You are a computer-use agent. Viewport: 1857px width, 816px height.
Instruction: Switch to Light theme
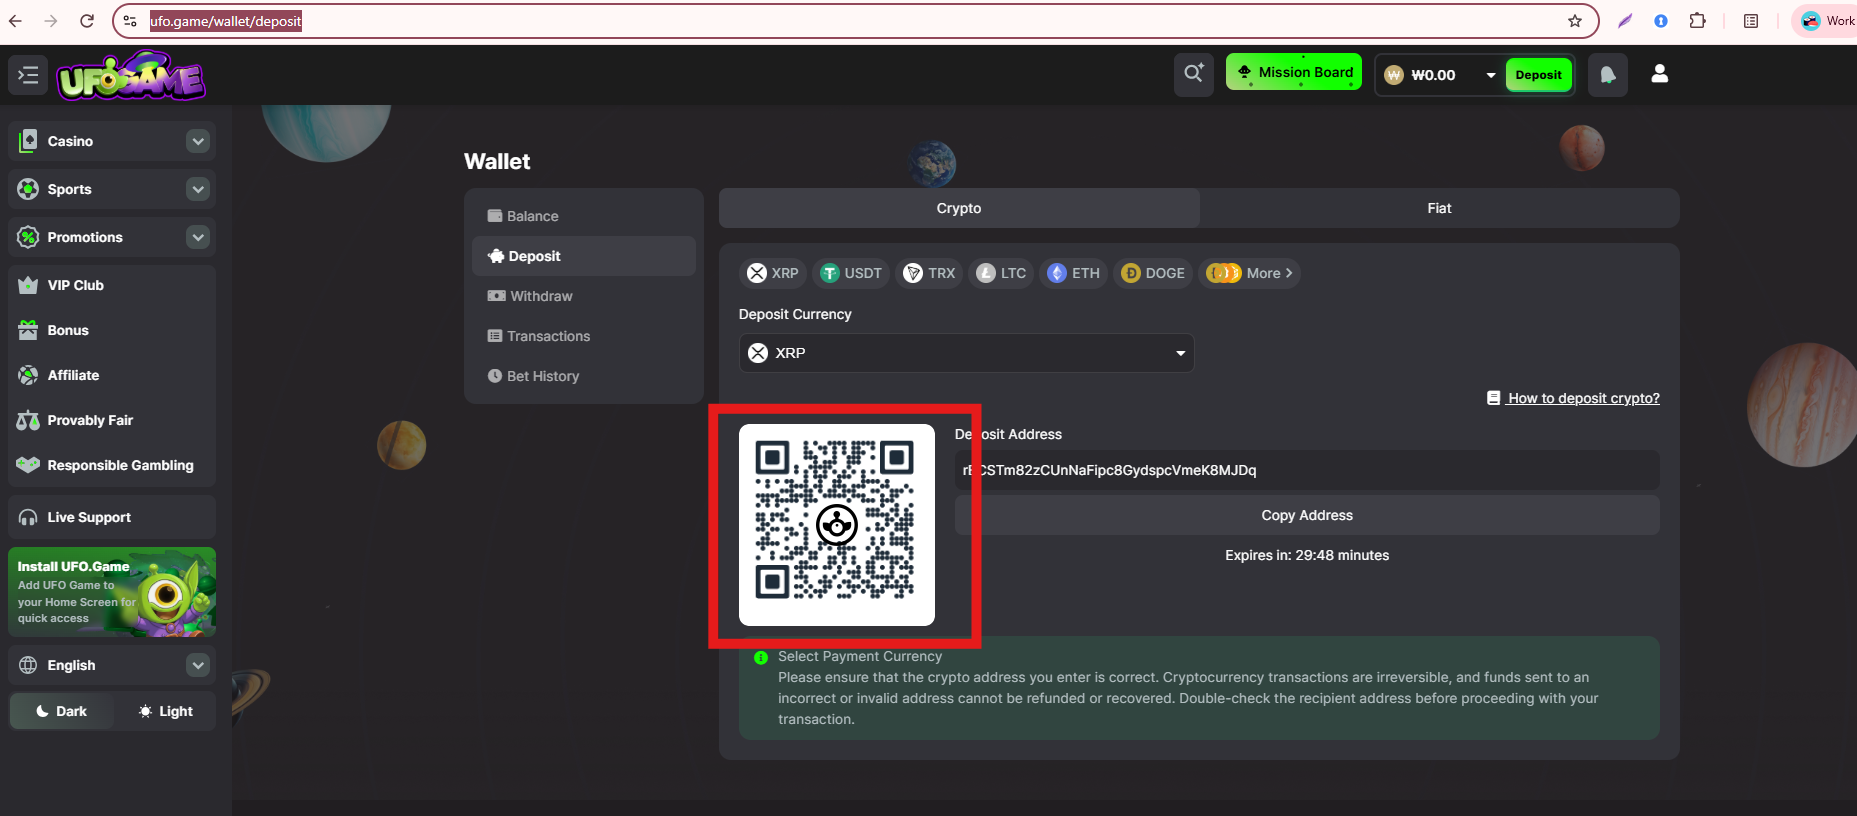[x=165, y=711]
